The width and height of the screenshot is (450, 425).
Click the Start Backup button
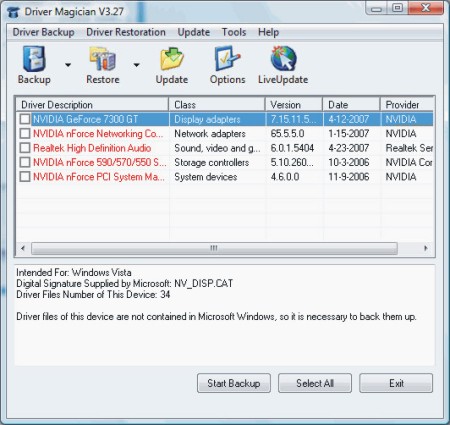coord(234,383)
